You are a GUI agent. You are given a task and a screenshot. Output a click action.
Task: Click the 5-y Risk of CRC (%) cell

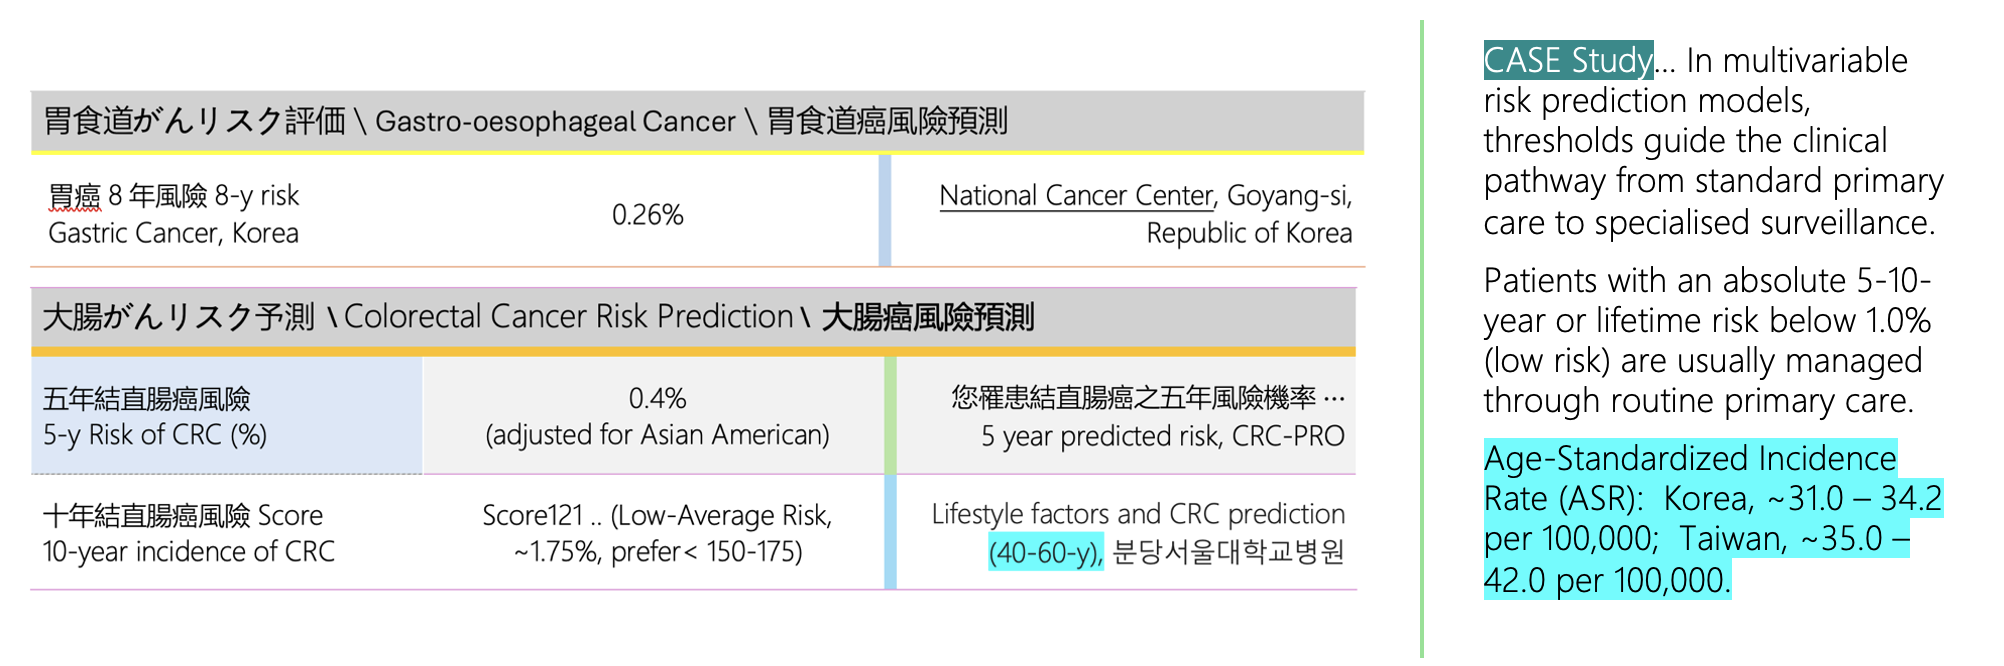(x=227, y=416)
